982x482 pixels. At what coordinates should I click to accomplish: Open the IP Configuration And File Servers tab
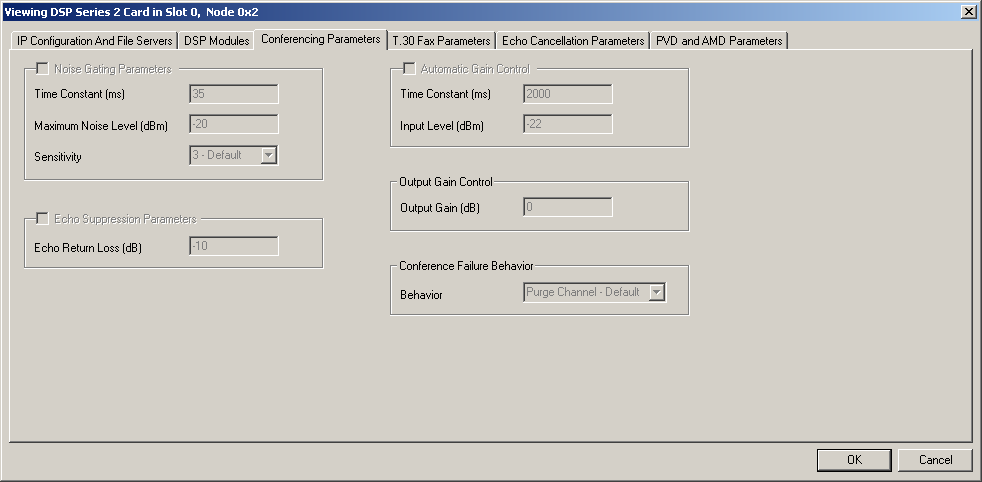(95, 41)
